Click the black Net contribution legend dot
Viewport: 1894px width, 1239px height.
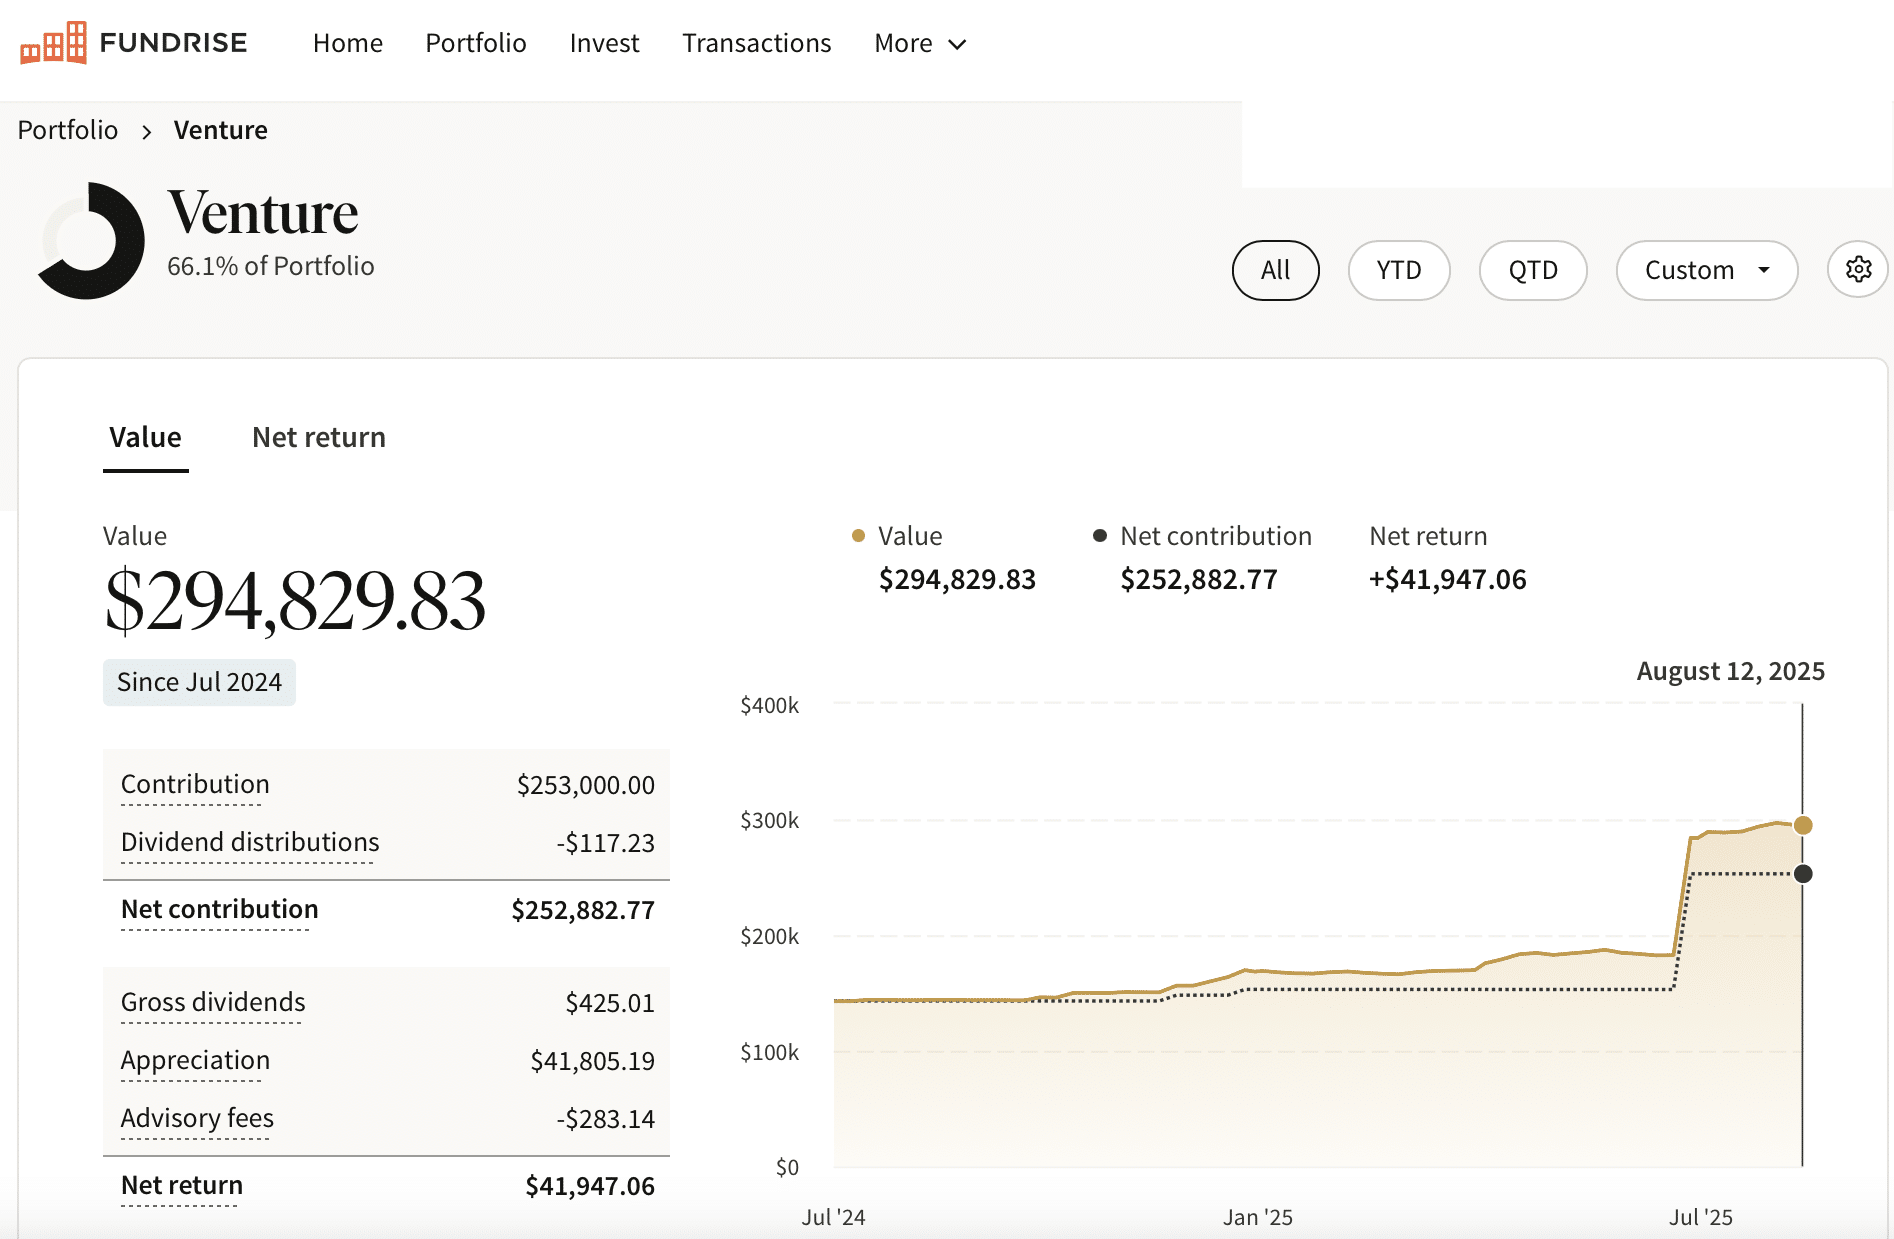(1100, 537)
